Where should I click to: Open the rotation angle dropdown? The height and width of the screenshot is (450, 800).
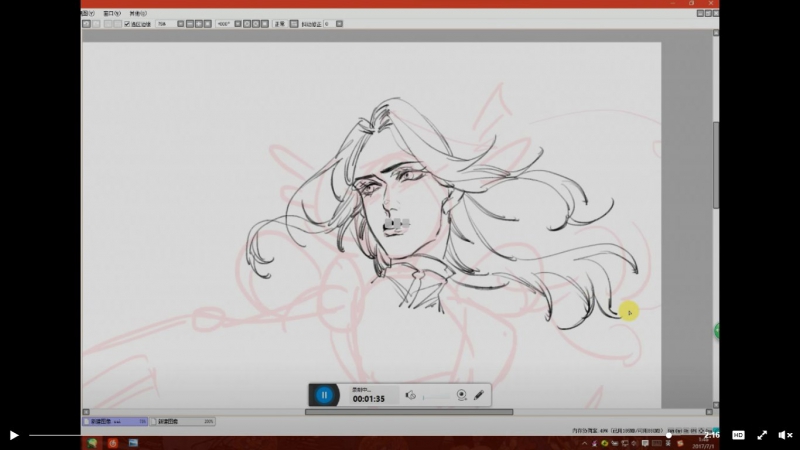click(238, 24)
